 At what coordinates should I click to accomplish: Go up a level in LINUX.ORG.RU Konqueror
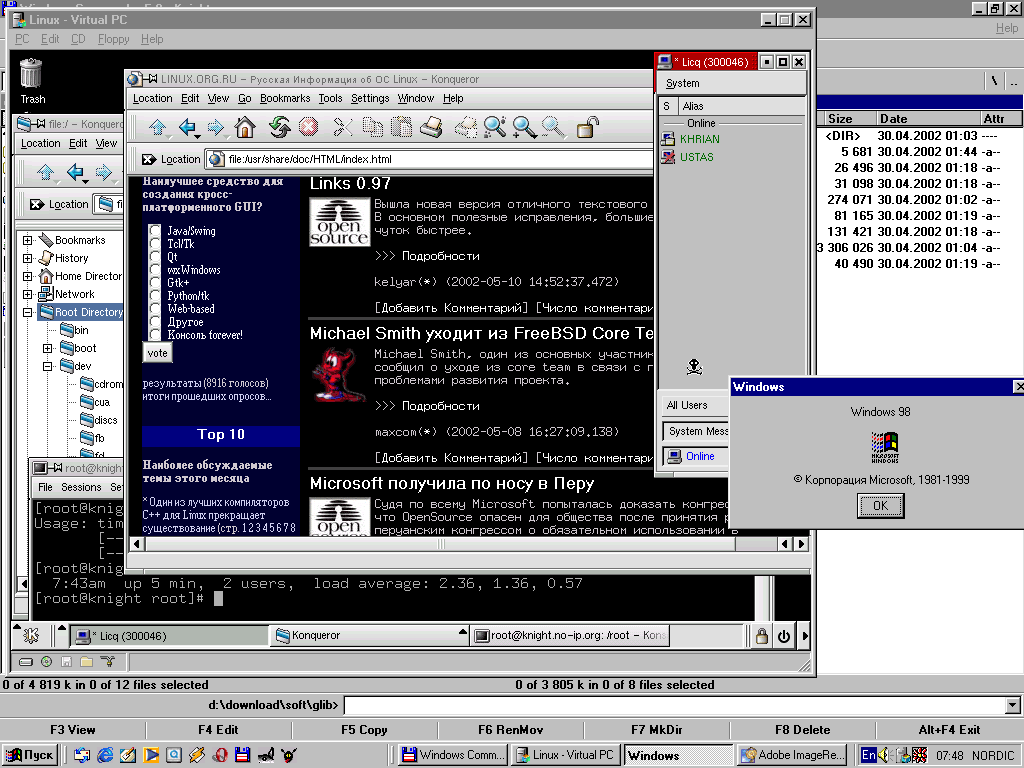(x=157, y=127)
